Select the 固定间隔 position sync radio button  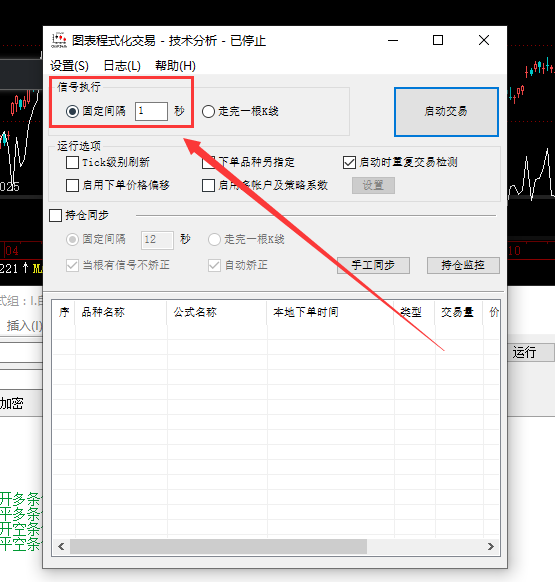(x=72, y=239)
